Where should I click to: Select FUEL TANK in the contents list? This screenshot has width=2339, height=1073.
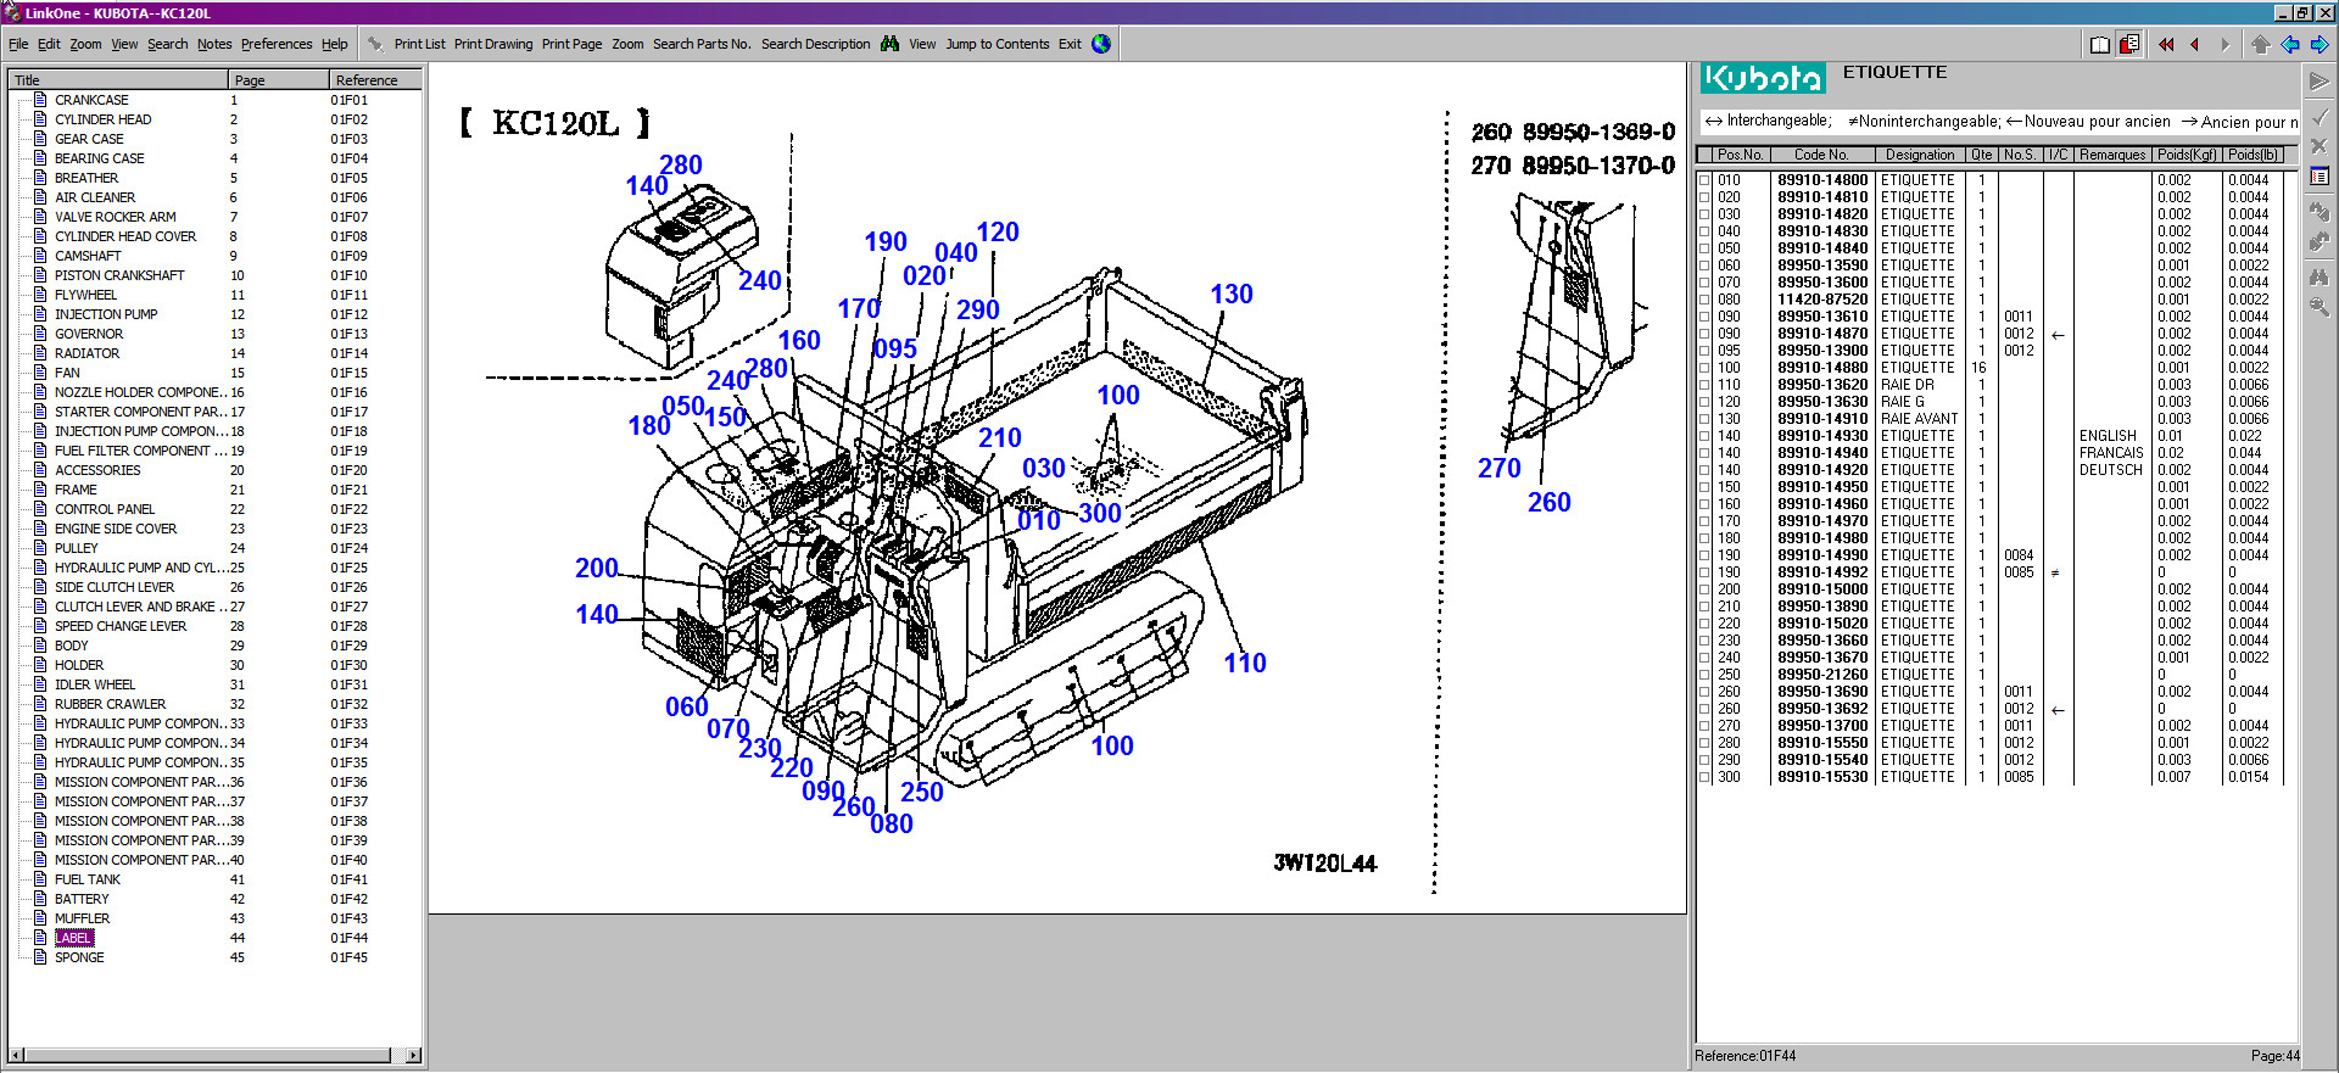click(x=87, y=879)
